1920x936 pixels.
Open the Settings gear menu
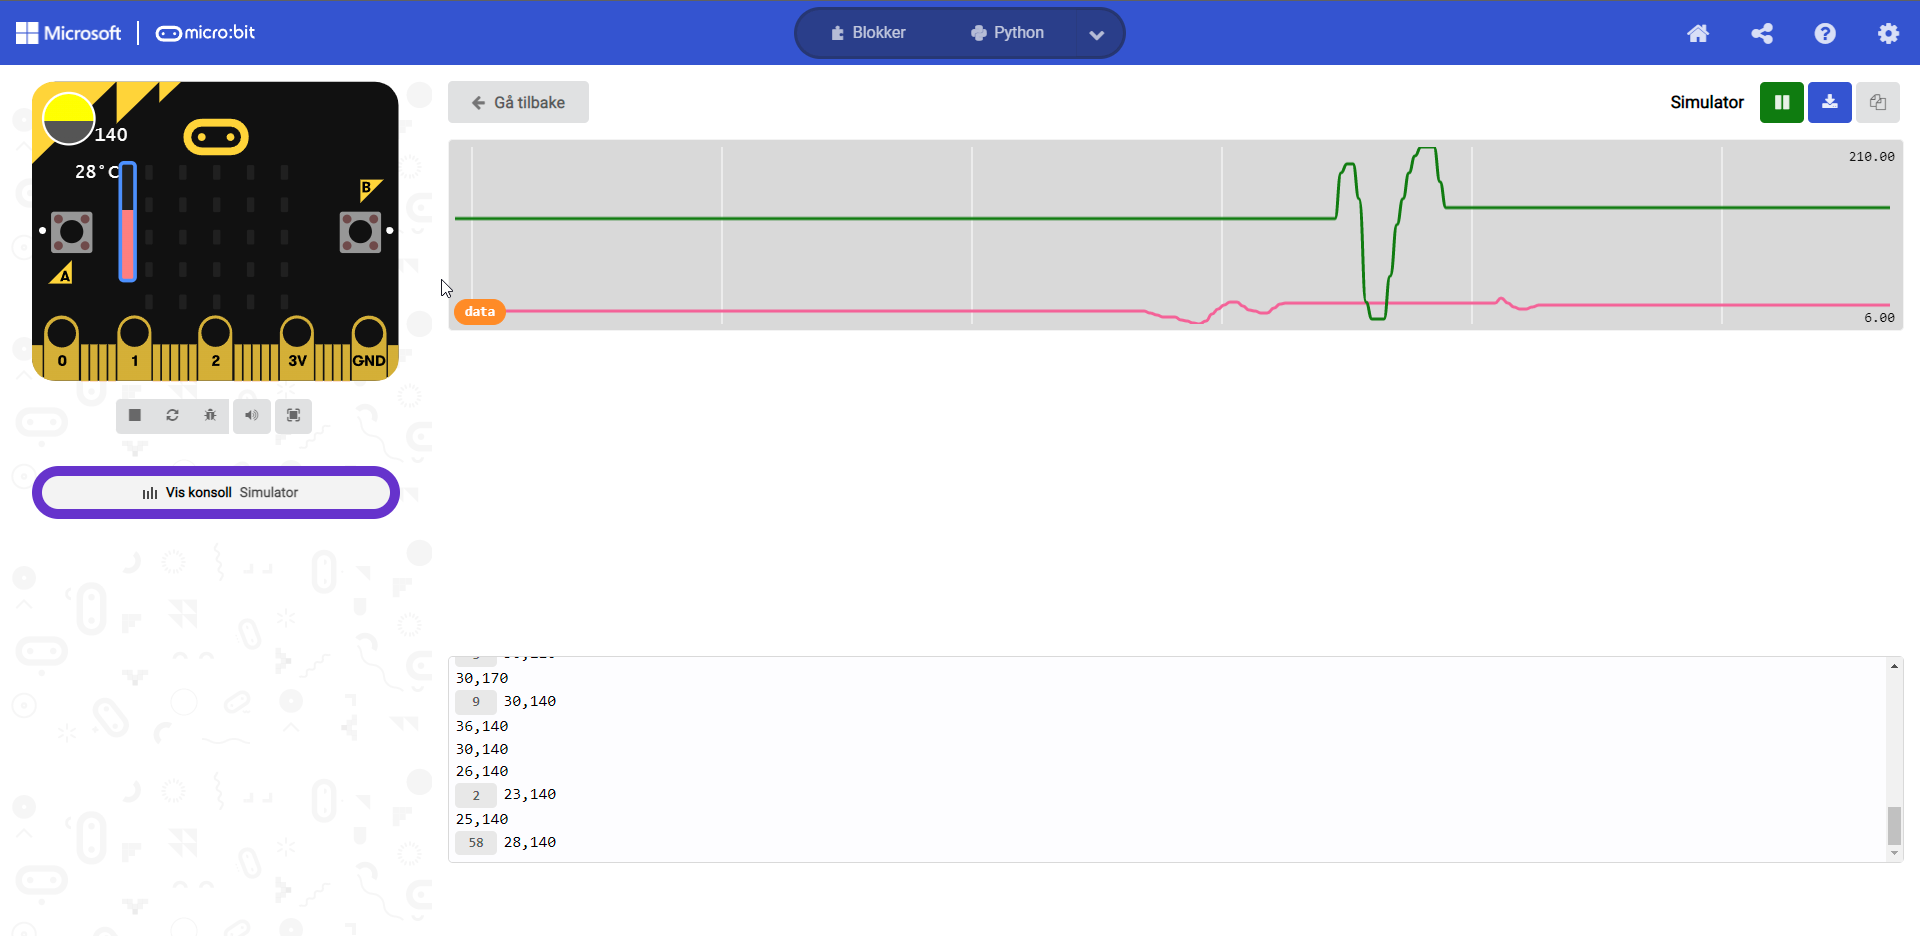[x=1888, y=33]
